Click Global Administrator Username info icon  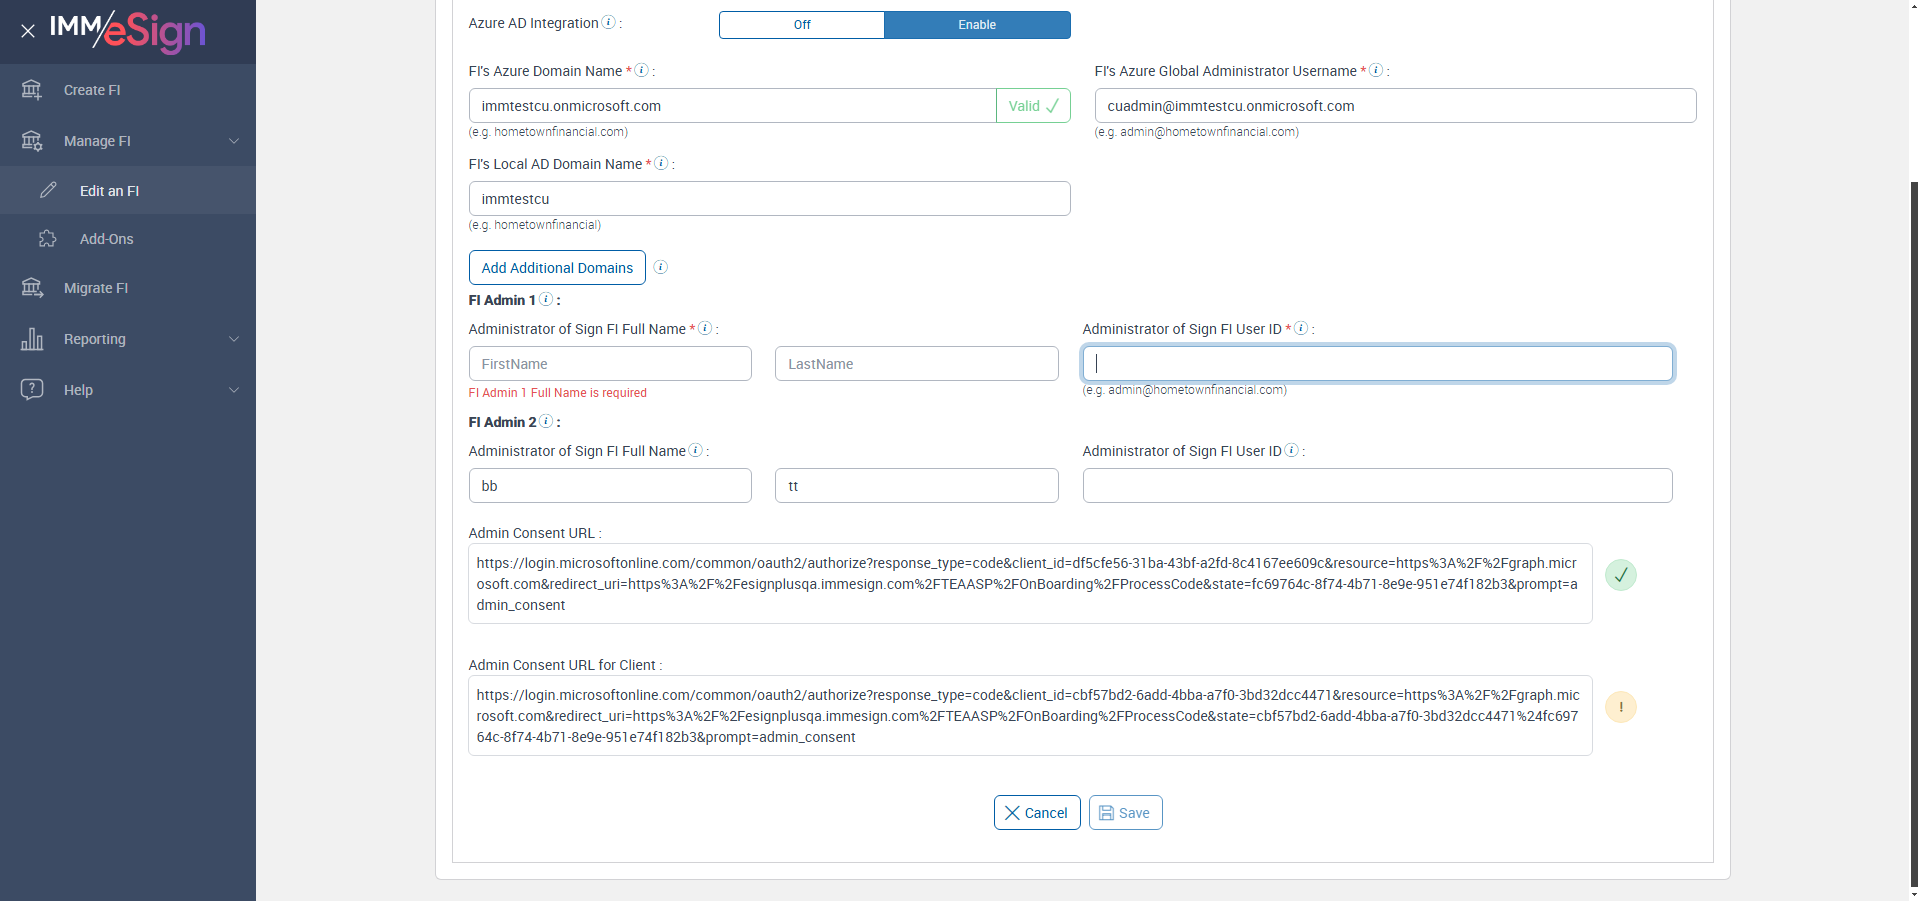point(1376,70)
